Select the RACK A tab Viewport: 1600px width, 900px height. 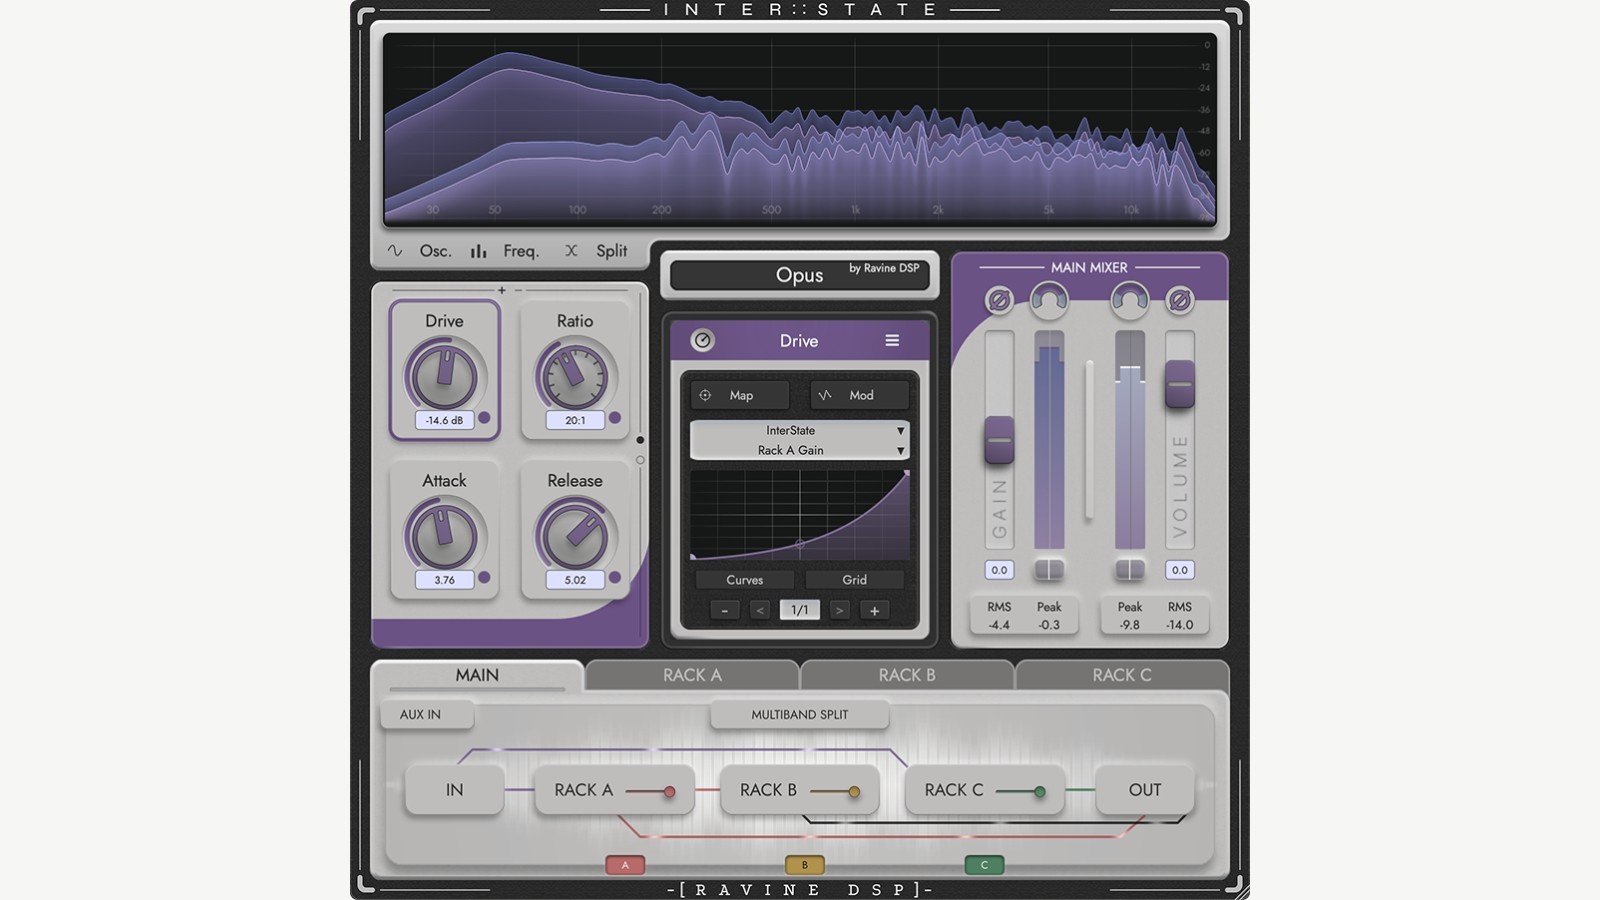click(692, 675)
